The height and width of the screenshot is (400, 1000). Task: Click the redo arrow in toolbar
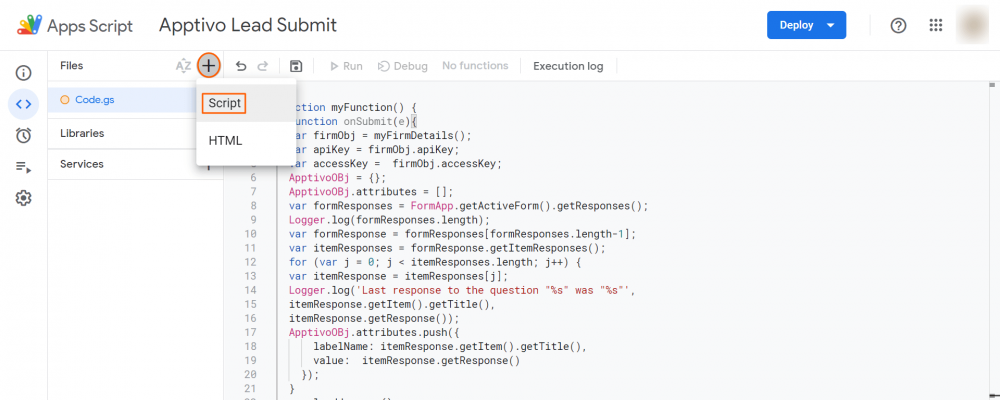pyautogui.click(x=263, y=66)
